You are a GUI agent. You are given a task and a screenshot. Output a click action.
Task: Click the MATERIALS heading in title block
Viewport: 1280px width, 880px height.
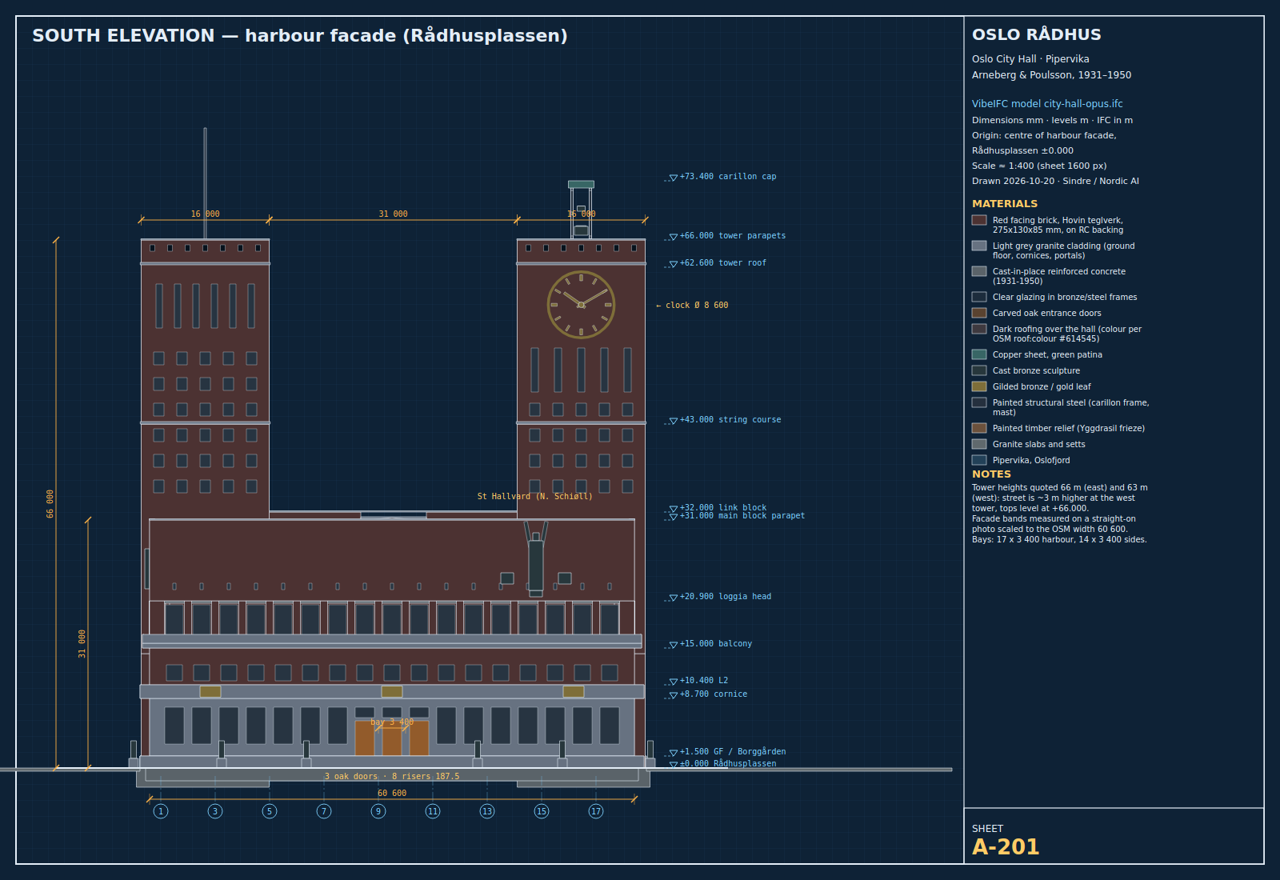click(x=1005, y=204)
